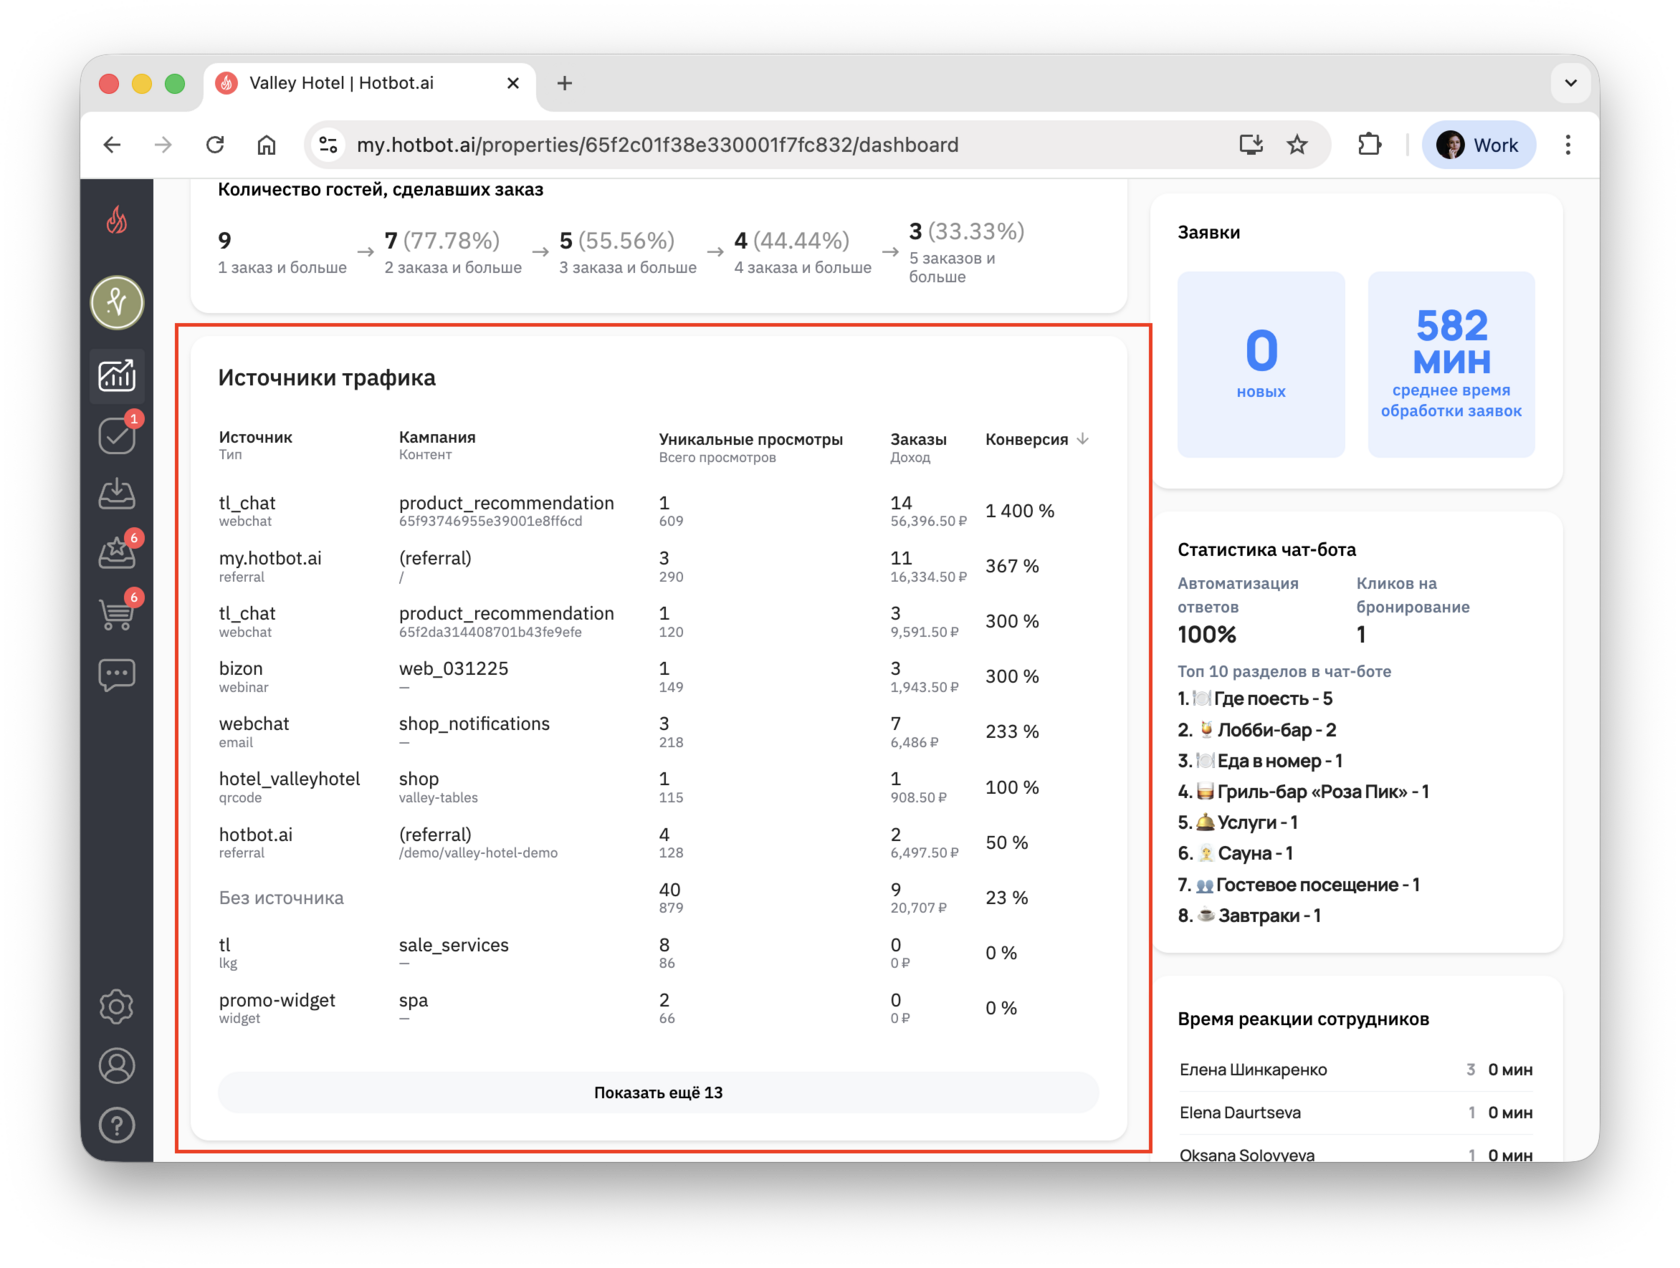Open reviews star tray icon in sidebar
Image resolution: width=1680 pixels, height=1268 pixels.
(x=117, y=553)
